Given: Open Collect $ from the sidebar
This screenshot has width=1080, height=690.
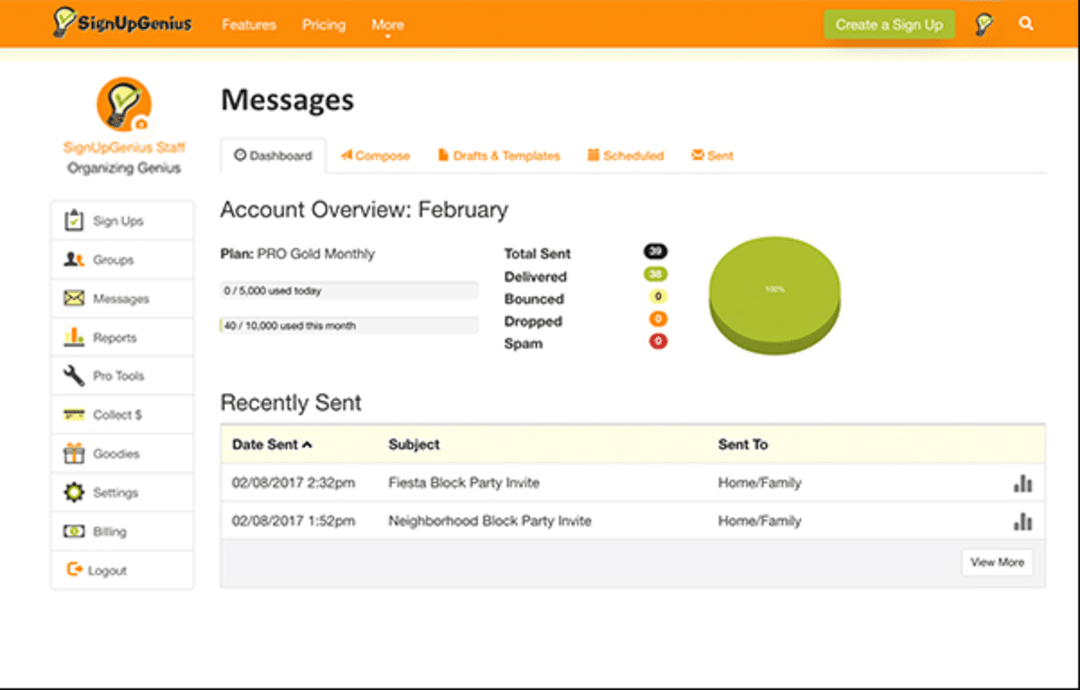Looking at the screenshot, I should coord(73,414).
